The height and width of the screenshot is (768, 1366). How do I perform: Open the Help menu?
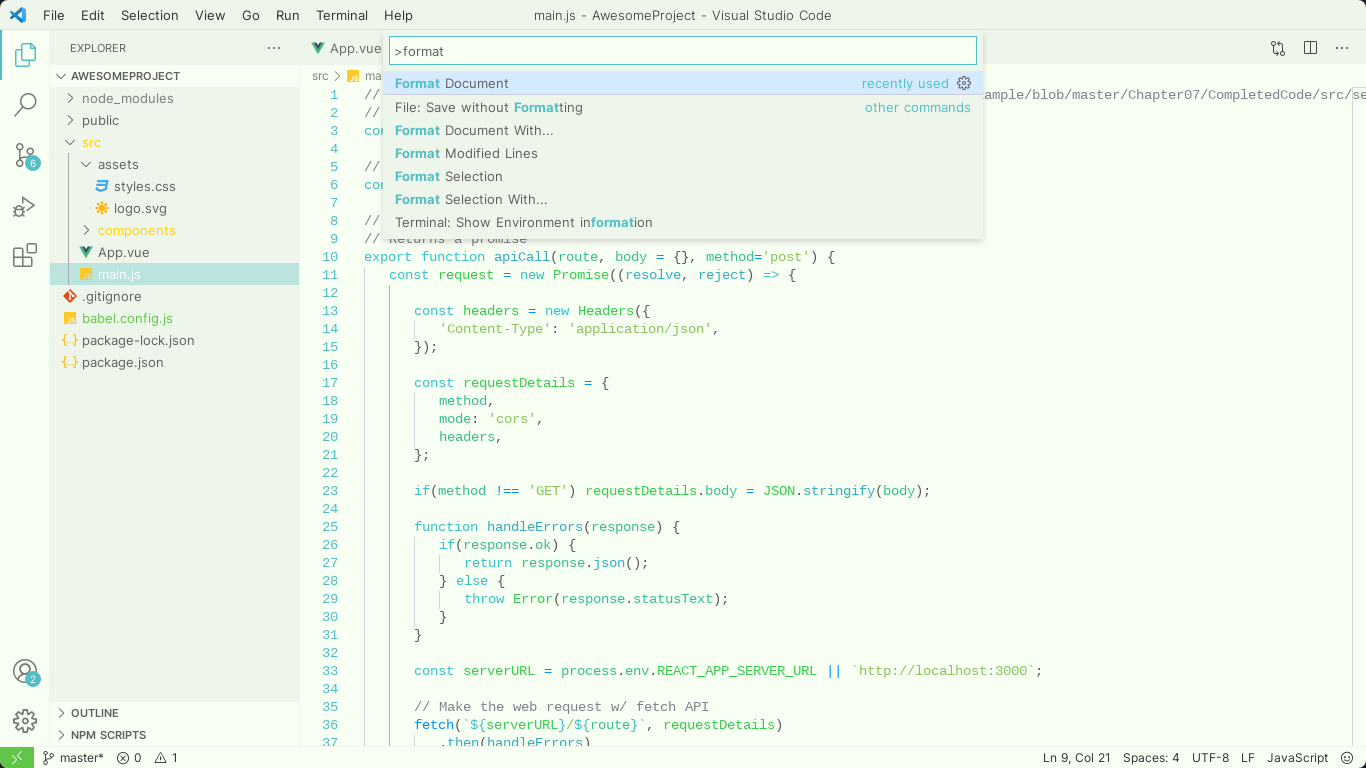tap(398, 15)
